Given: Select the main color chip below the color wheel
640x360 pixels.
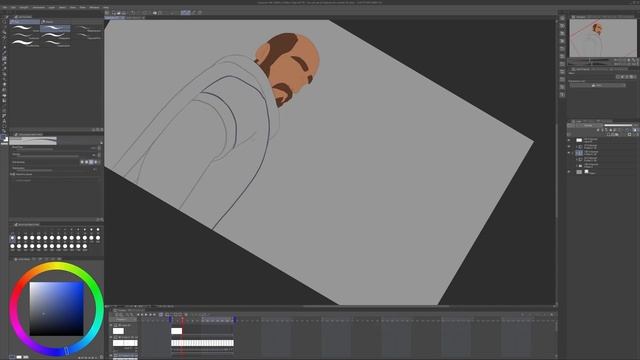Looking at the screenshot, I should coord(12,357).
